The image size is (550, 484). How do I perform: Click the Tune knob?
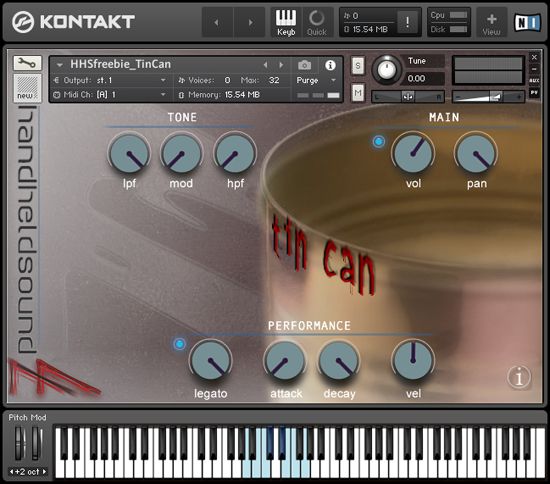pos(387,69)
